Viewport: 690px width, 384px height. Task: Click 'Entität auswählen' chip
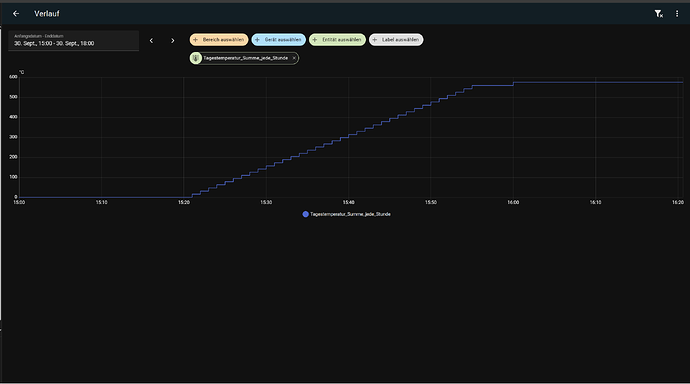(337, 40)
